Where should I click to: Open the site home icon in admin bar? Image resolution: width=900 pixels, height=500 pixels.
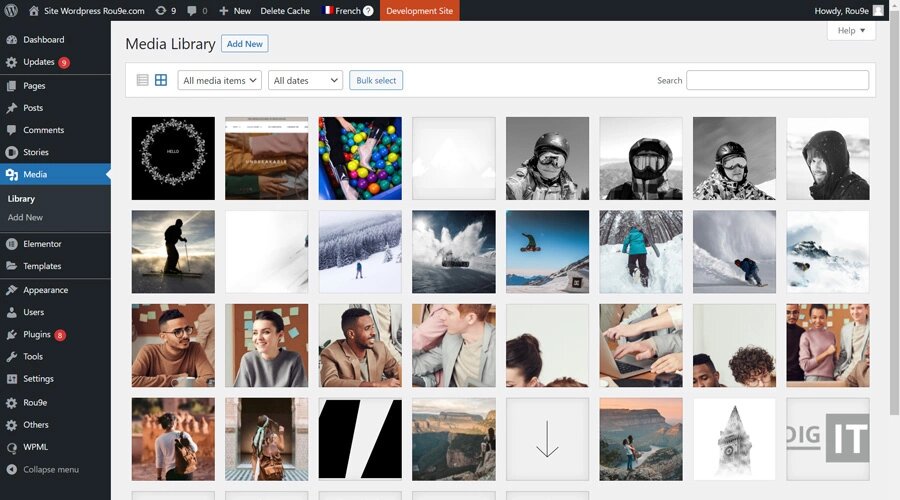pyautogui.click(x=34, y=10)
